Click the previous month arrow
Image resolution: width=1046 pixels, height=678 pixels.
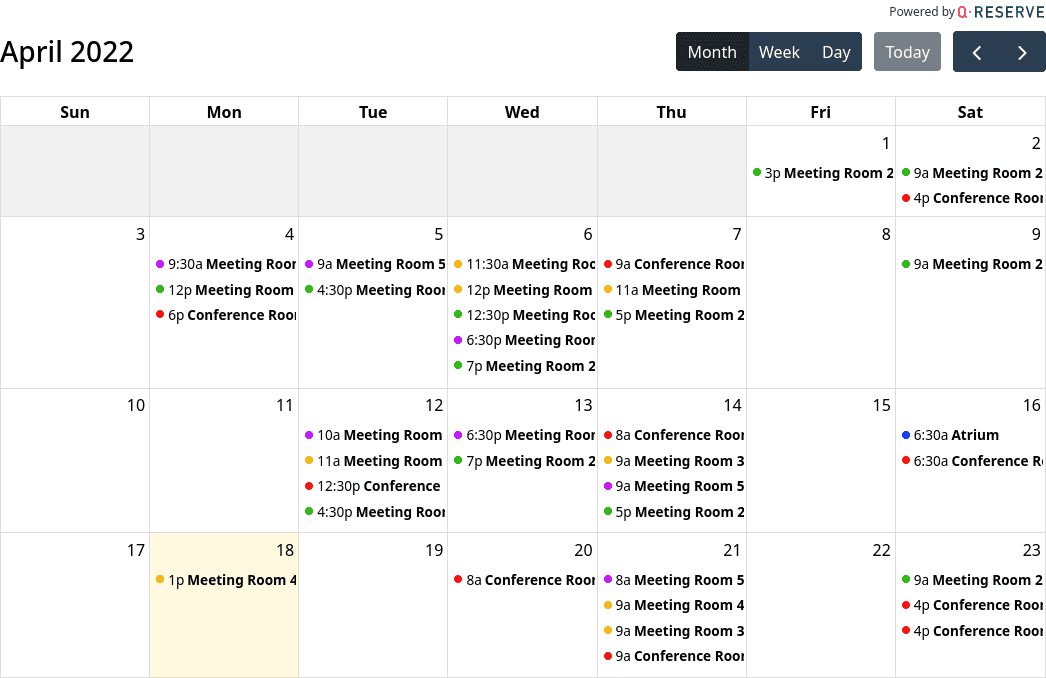pos(976,51)
